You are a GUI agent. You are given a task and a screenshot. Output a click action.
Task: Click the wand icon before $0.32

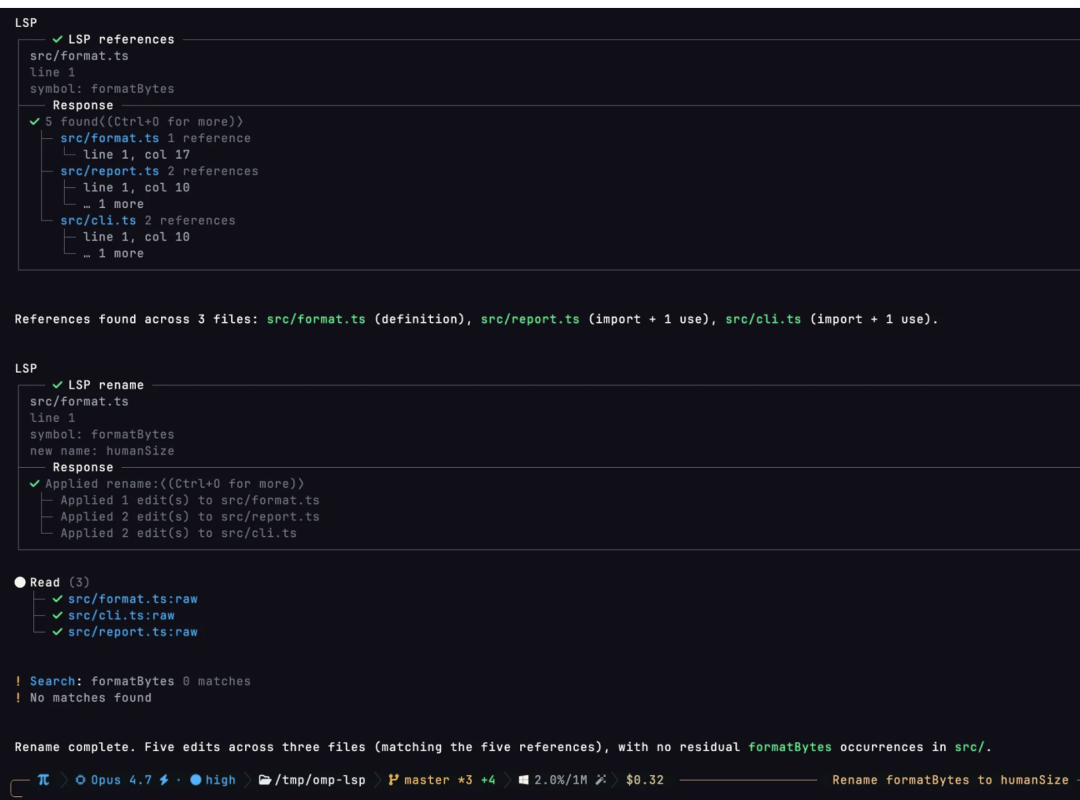click(601, 780)
